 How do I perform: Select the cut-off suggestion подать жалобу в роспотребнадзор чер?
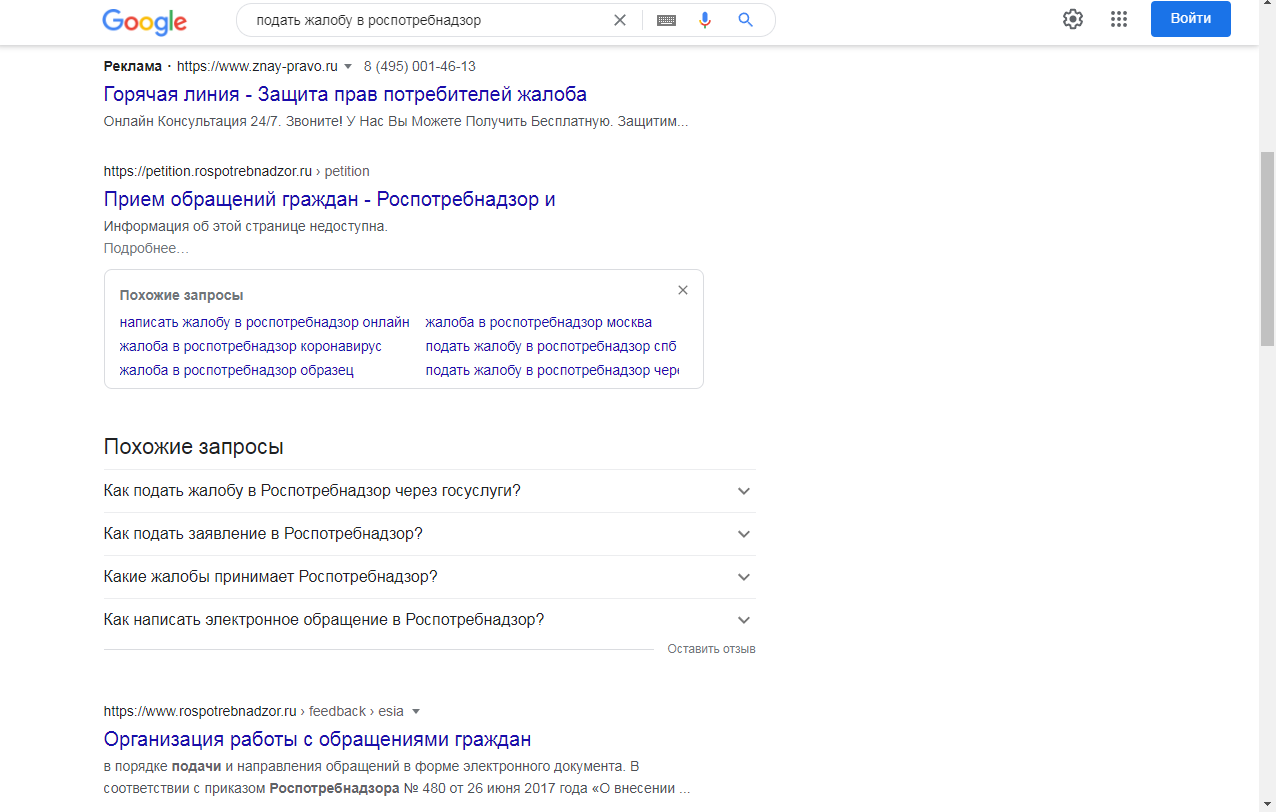click(x=552, y=370)
